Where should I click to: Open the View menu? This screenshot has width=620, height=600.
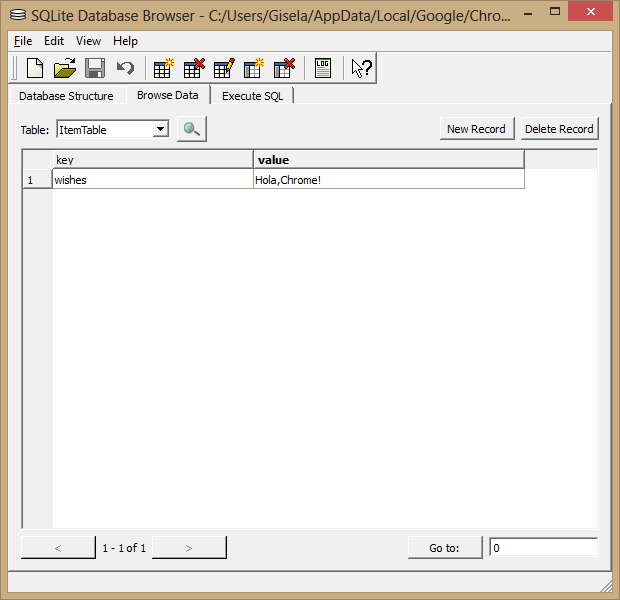click(88, 41)
